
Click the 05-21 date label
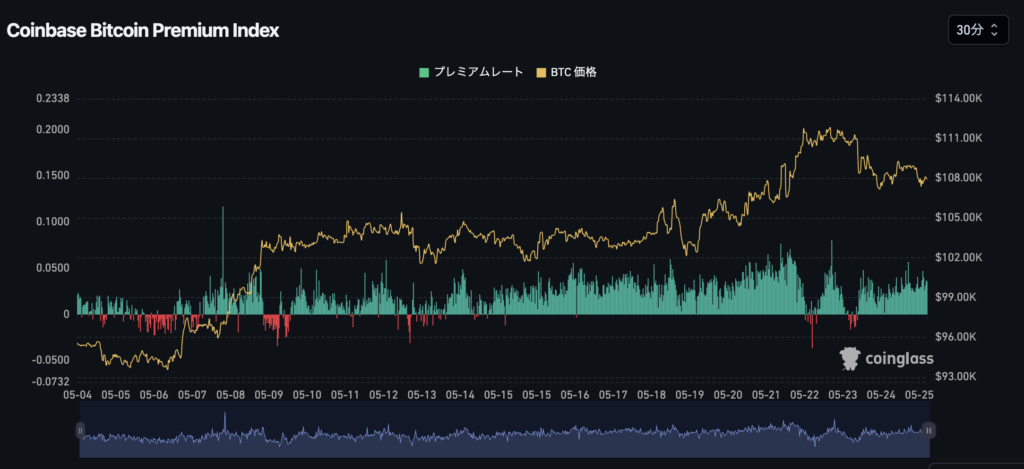point(766,395)
